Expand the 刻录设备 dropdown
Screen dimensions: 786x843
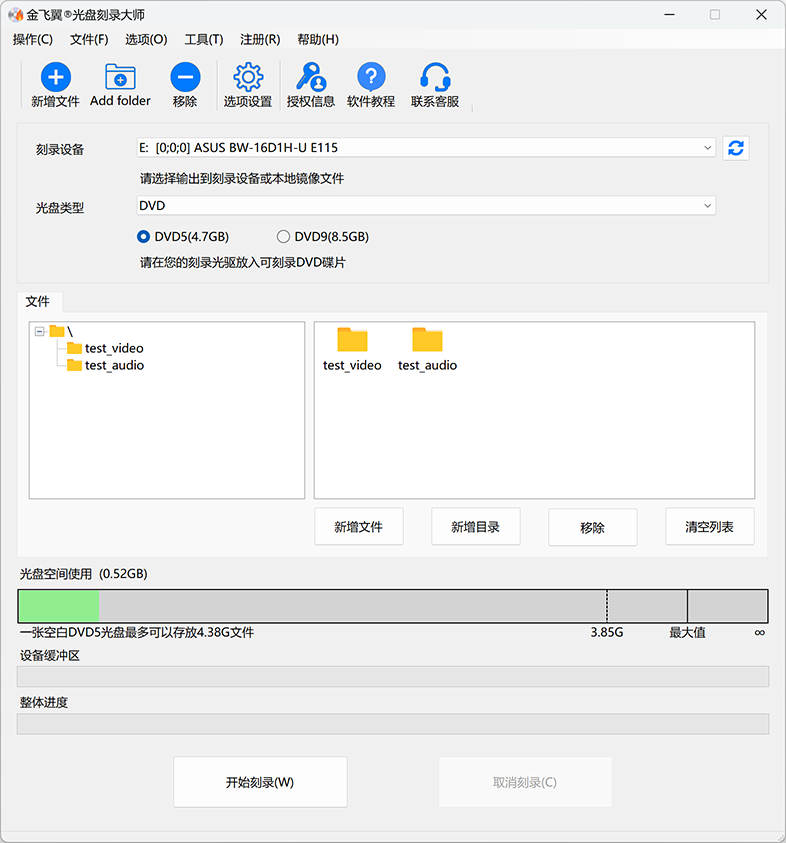(x=708, y=148)
